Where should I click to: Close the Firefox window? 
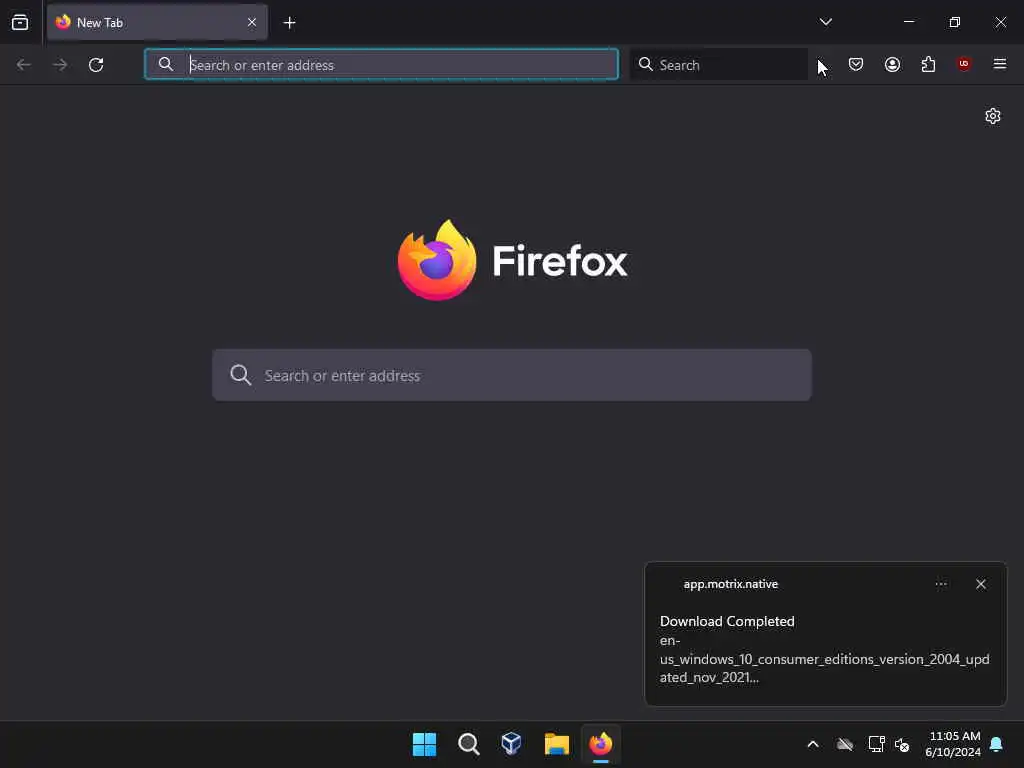[x=1000, y=22]
